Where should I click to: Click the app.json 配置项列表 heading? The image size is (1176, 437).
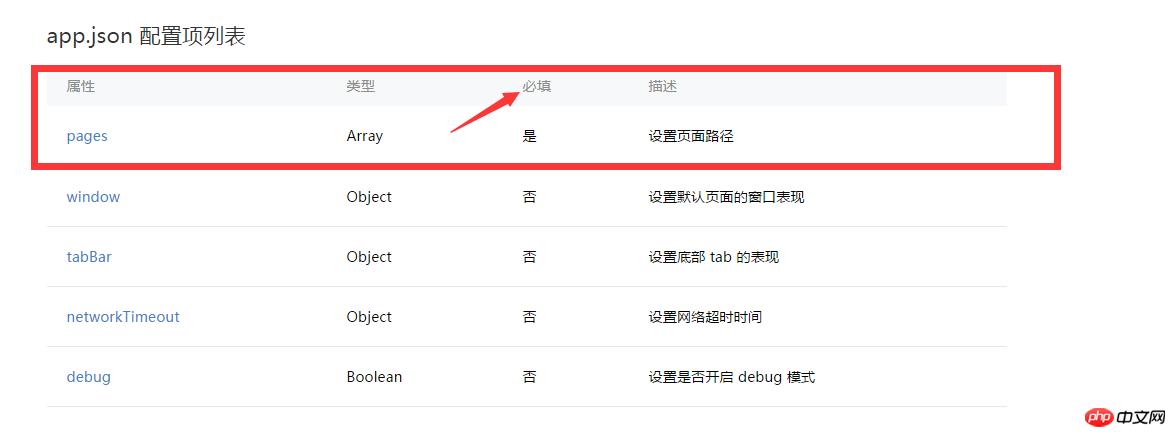tap(146, 37)
